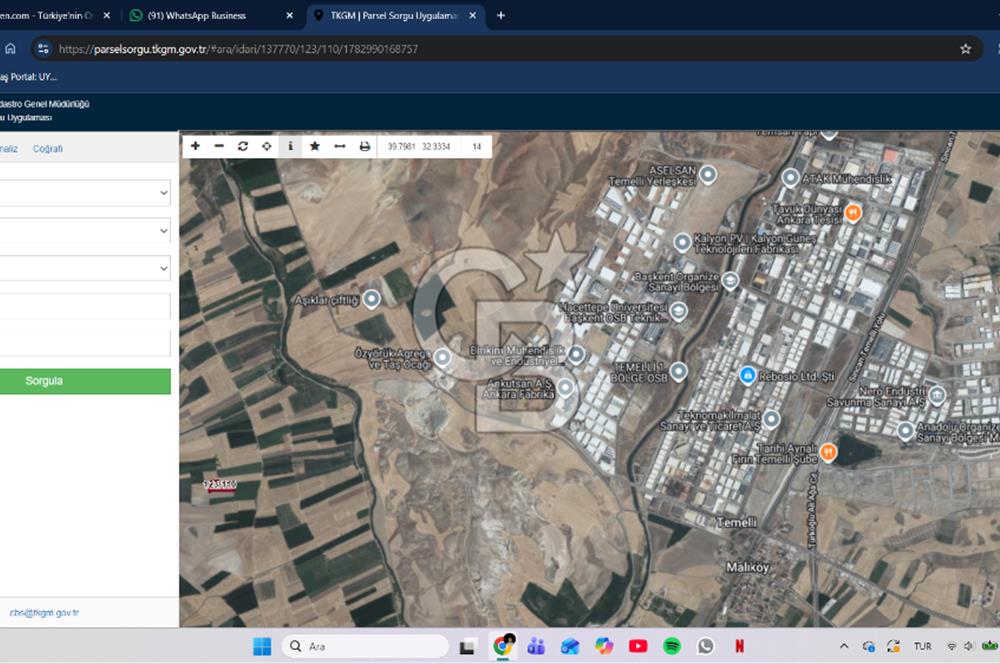Viewport: 1000px width, 664px height.
Task: Close the WhatsApp Business tab
Action: (290, 15)
